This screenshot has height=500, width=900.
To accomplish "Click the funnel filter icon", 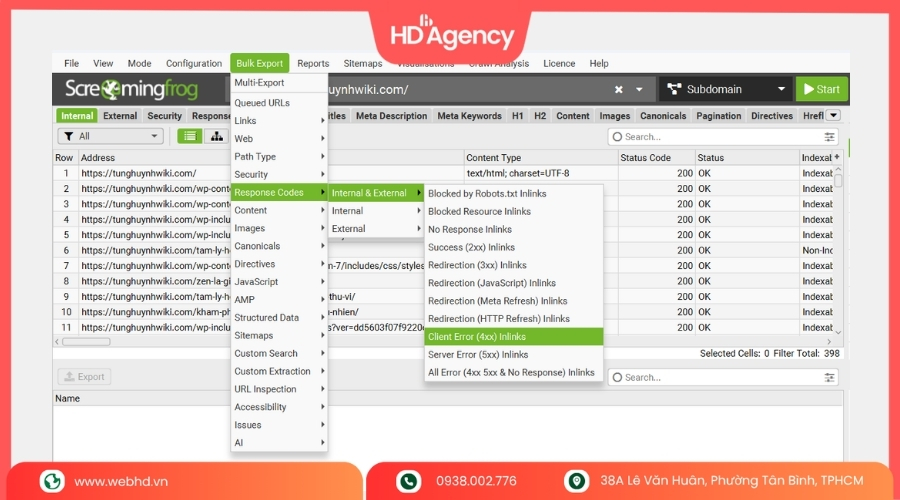I will tap(69, 136).
